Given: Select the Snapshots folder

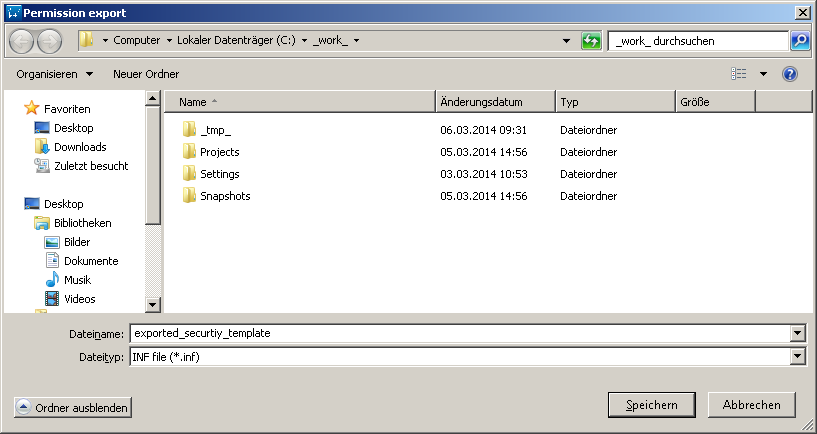Looking at the screenshot, I should pos(224,196).
